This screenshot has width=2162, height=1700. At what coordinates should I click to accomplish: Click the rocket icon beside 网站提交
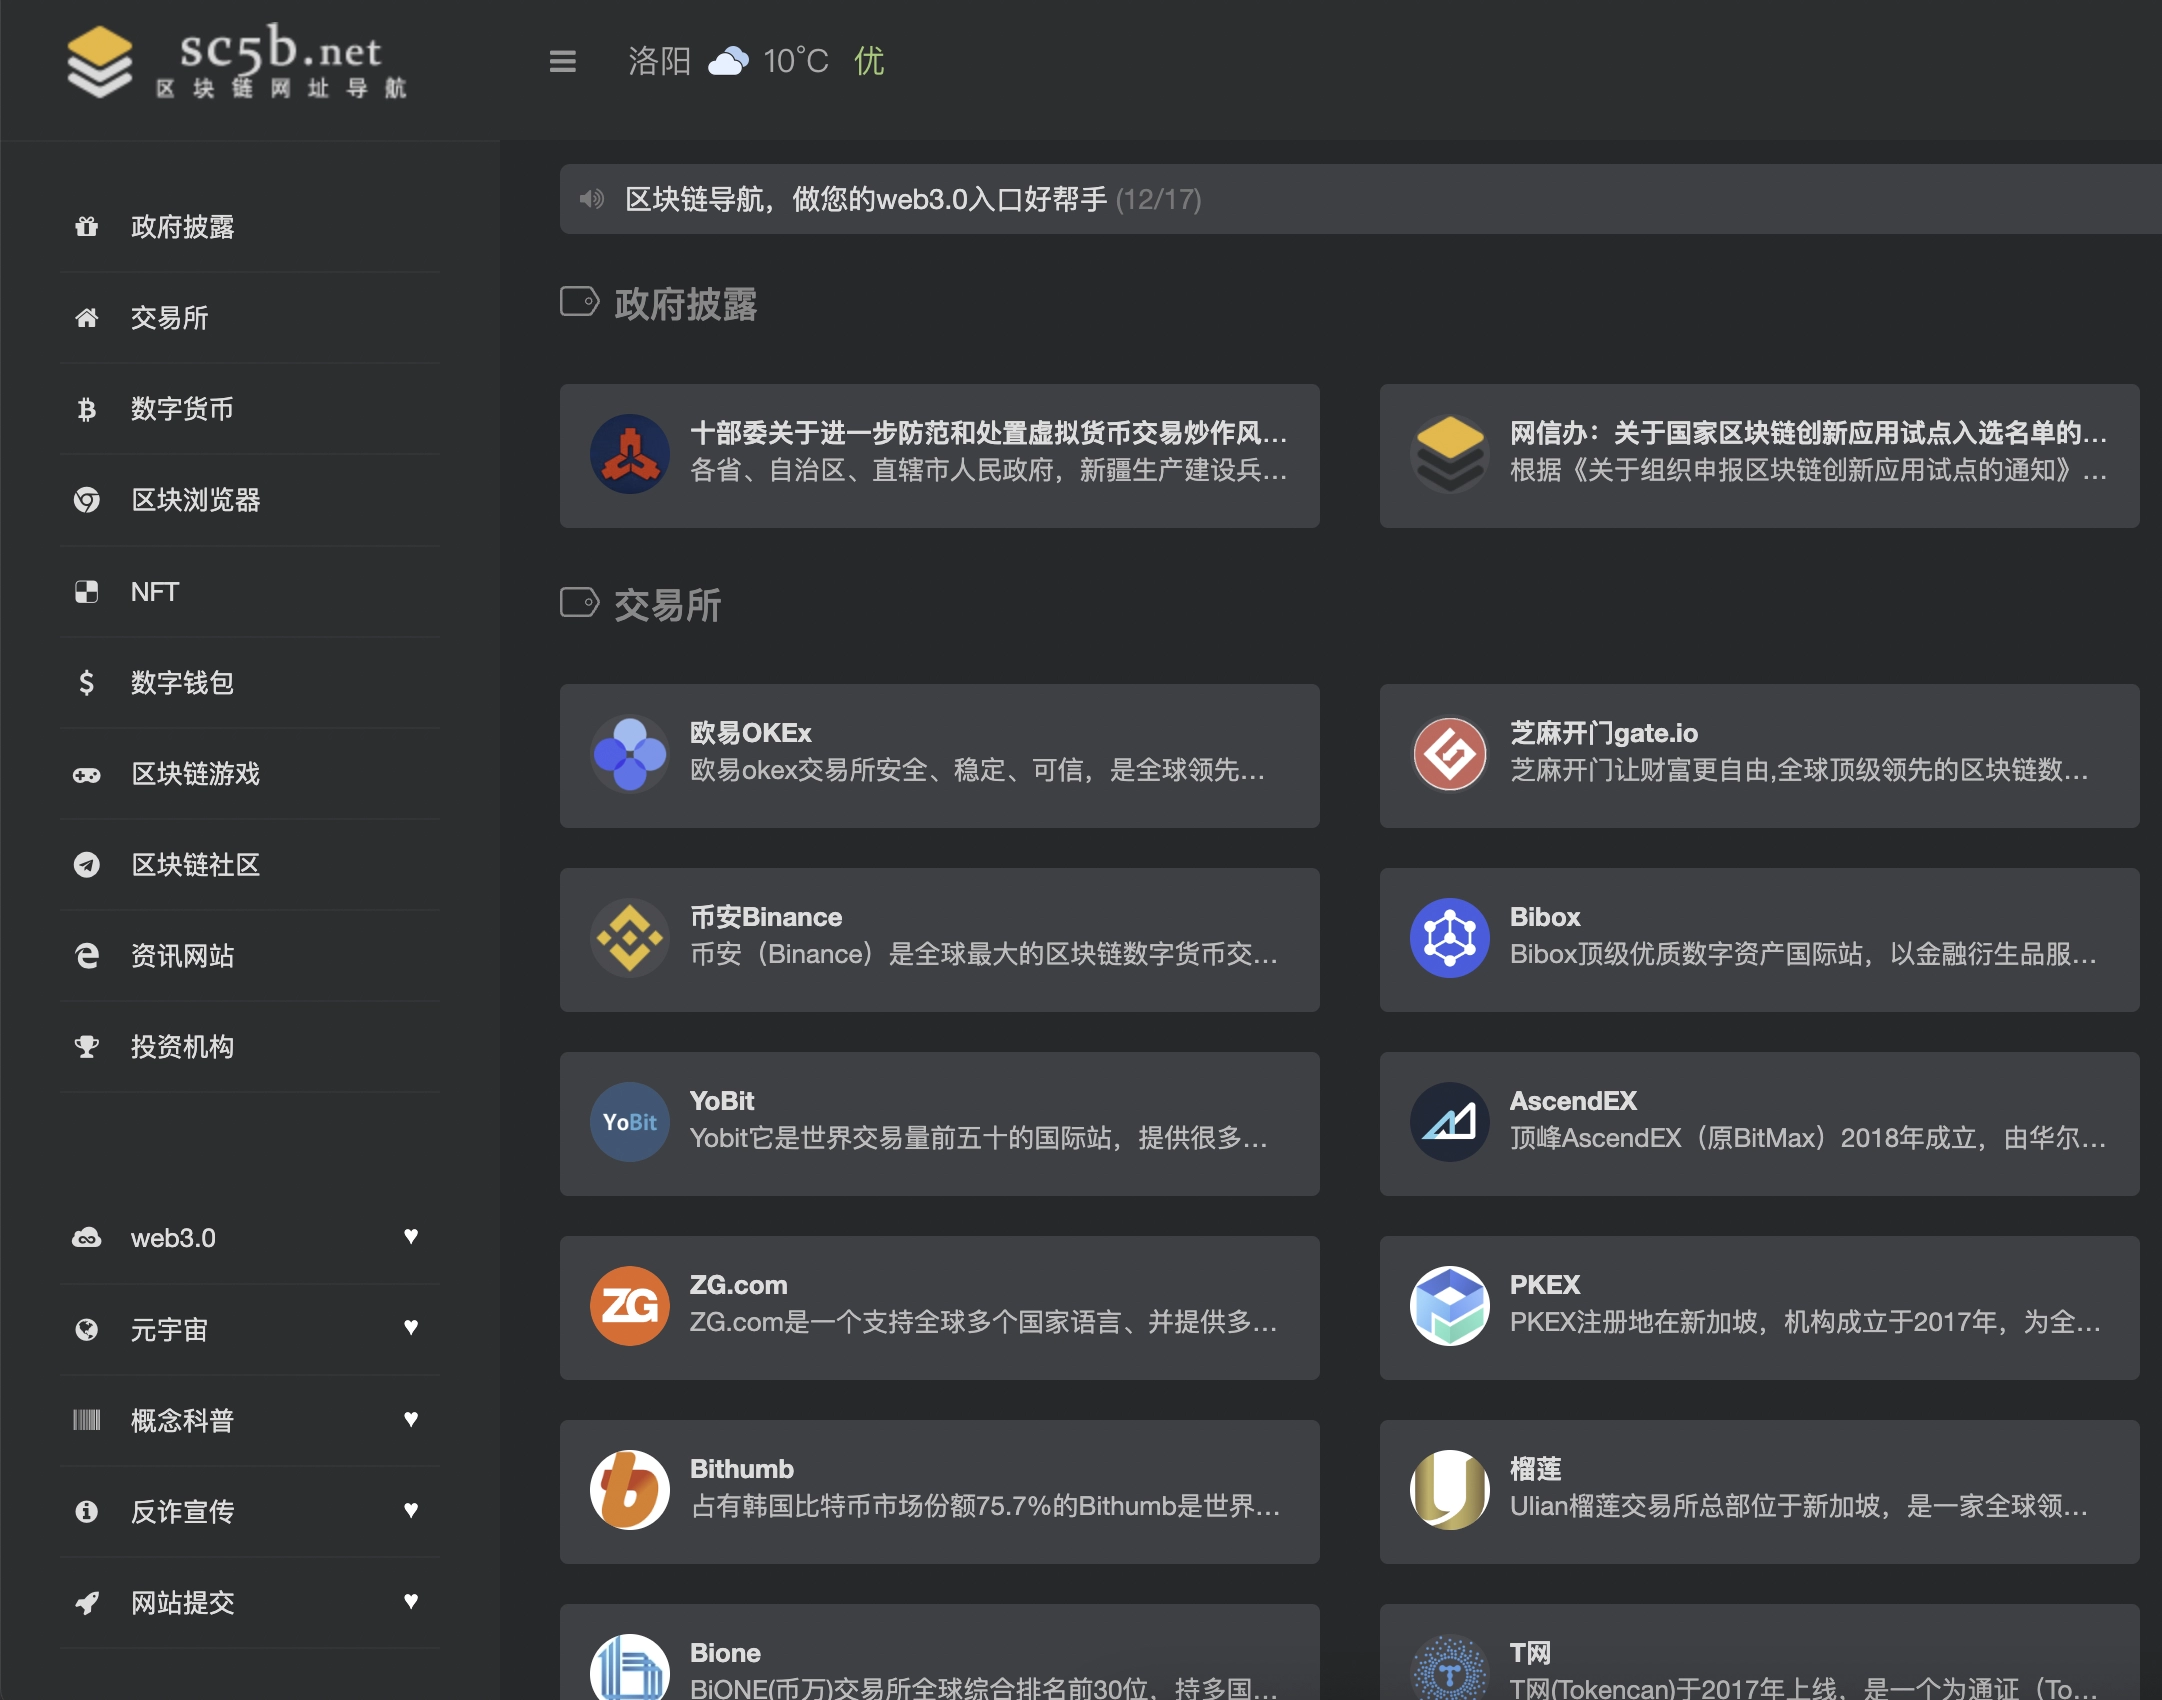(x=87, y=1602)
